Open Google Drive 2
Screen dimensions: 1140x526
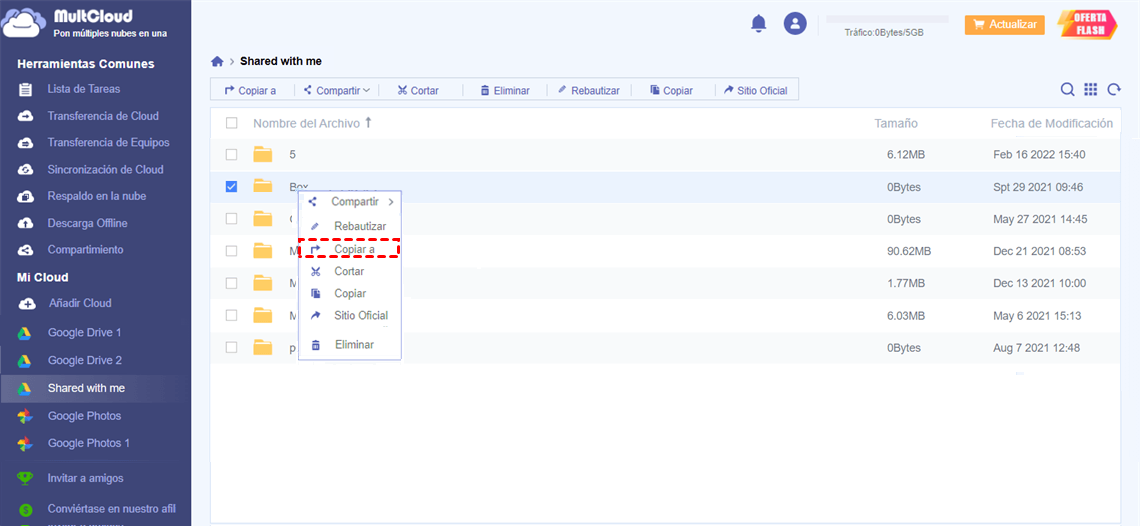pyautogui.click(x=84, y=360)
